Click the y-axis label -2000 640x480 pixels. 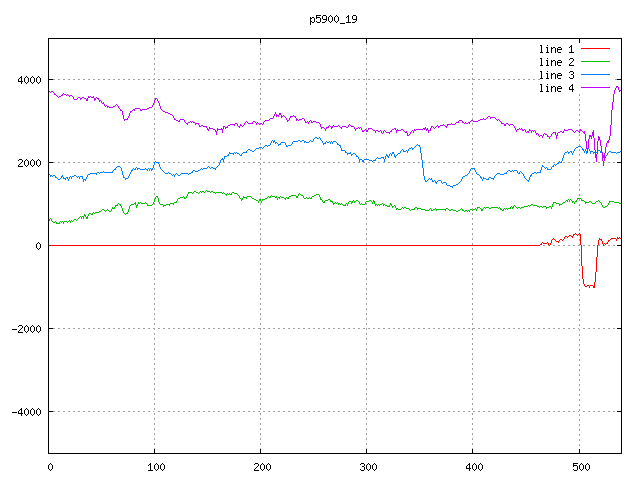tap(27, 329)
